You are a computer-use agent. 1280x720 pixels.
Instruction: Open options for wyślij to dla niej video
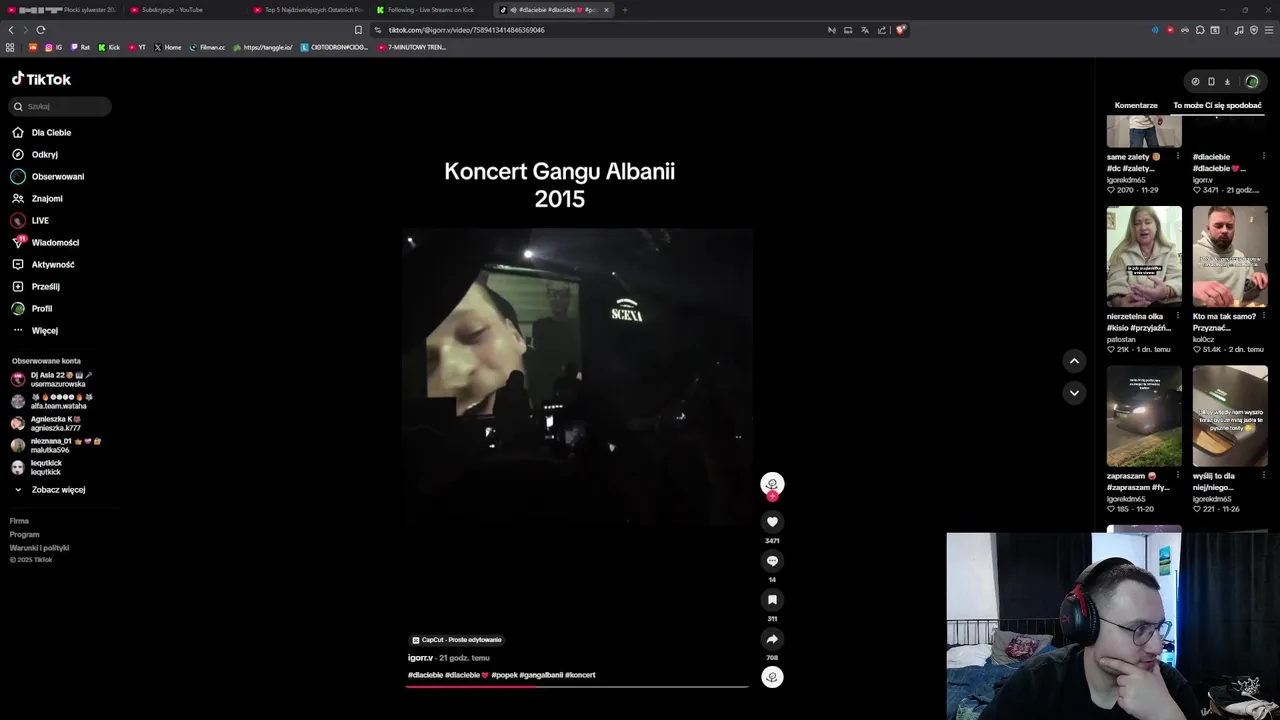pyautogui.click(x=1263, y=476)
